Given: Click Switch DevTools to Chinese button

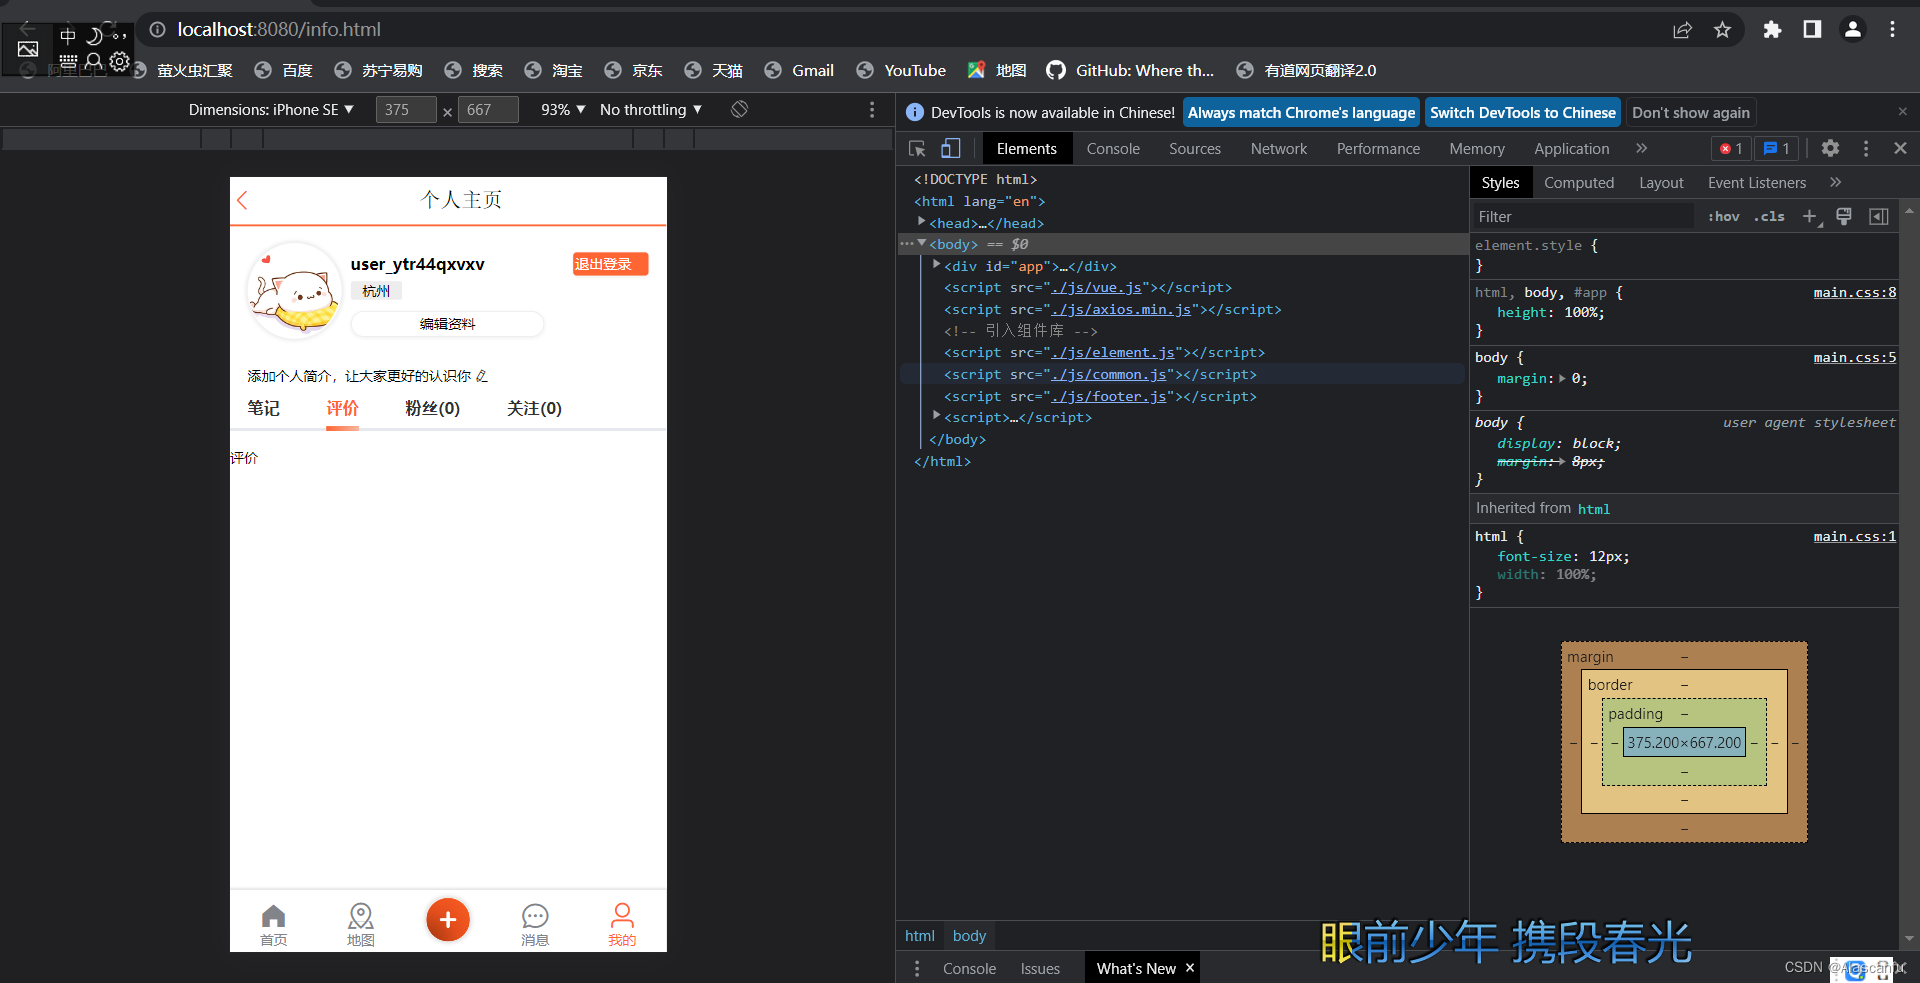Looking at the screenshot, I should tap(1522, 112).
